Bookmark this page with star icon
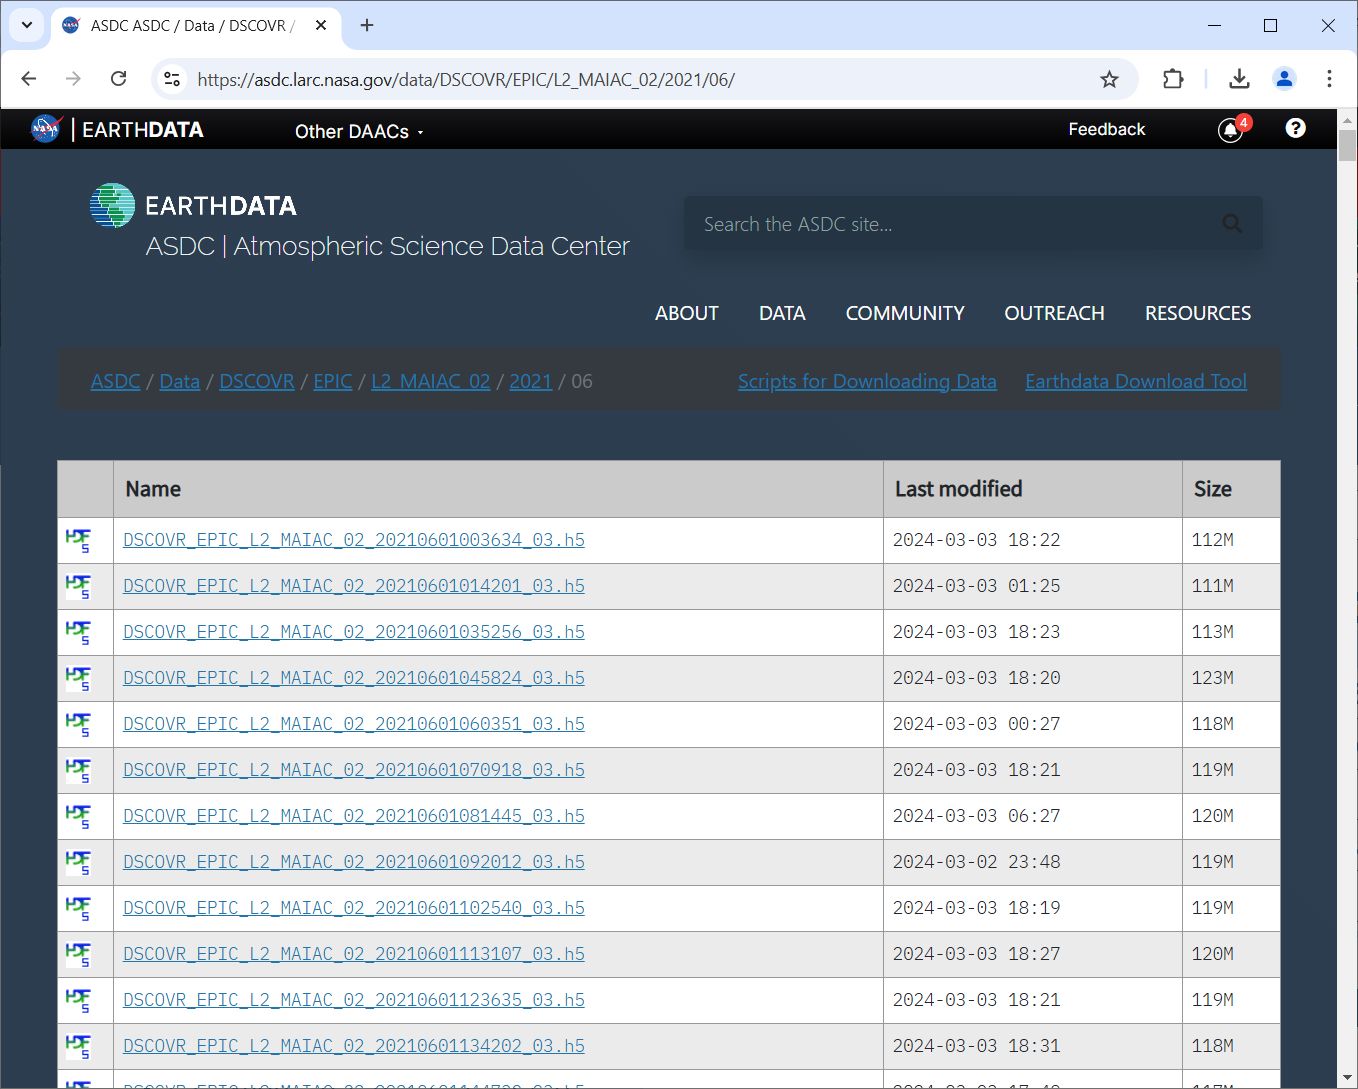The height and width of the screenshot is (1089, 1358). click(1109, 79)
